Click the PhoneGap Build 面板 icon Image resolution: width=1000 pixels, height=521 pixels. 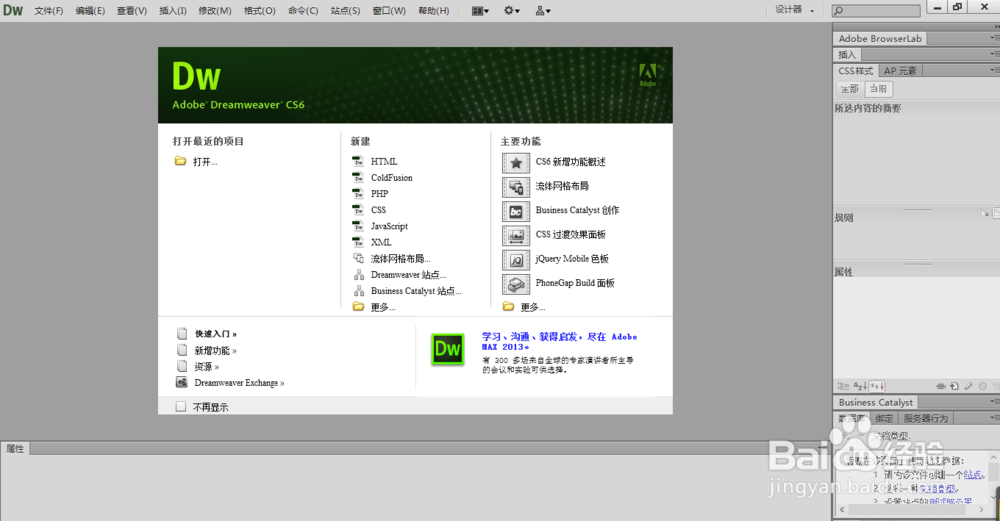tap(516, 284)
